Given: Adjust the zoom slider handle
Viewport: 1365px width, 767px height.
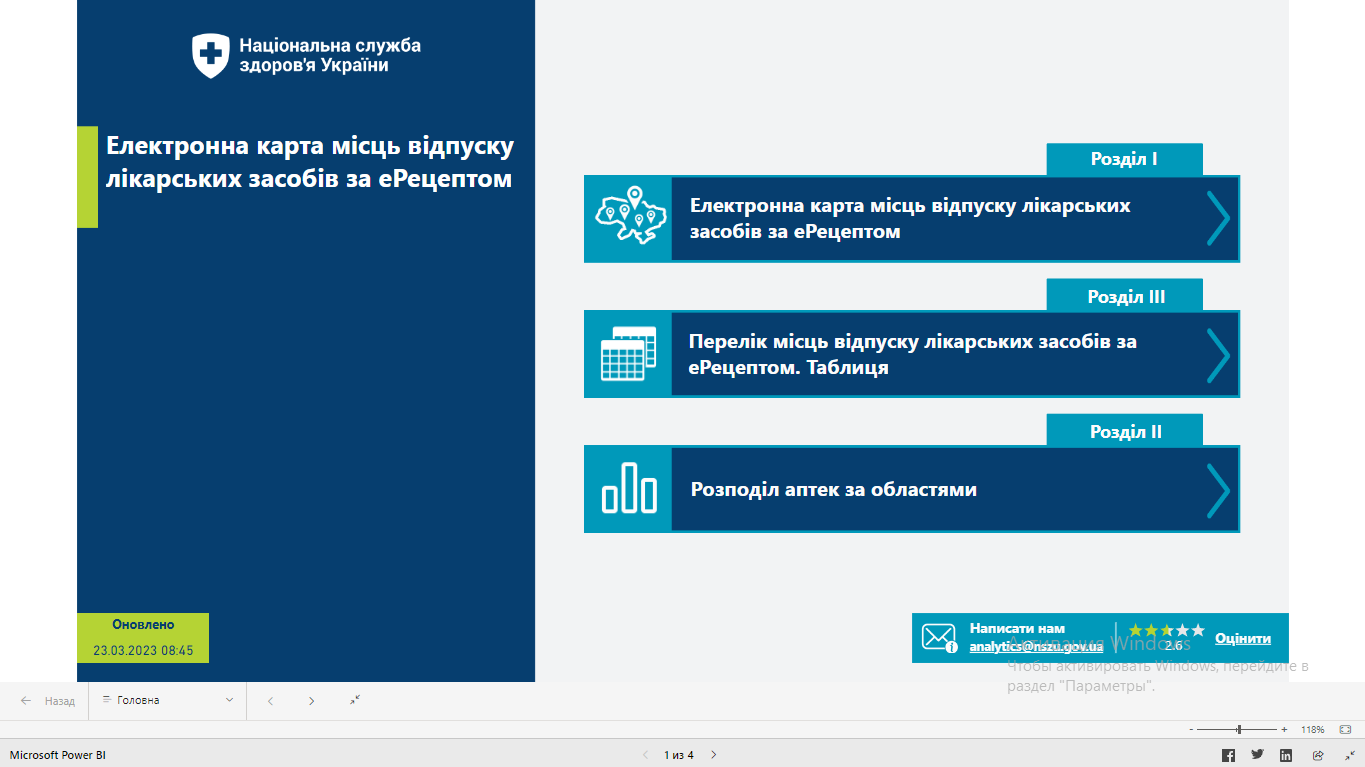Looking at the screenshot, I should [x=1239, y=730].
